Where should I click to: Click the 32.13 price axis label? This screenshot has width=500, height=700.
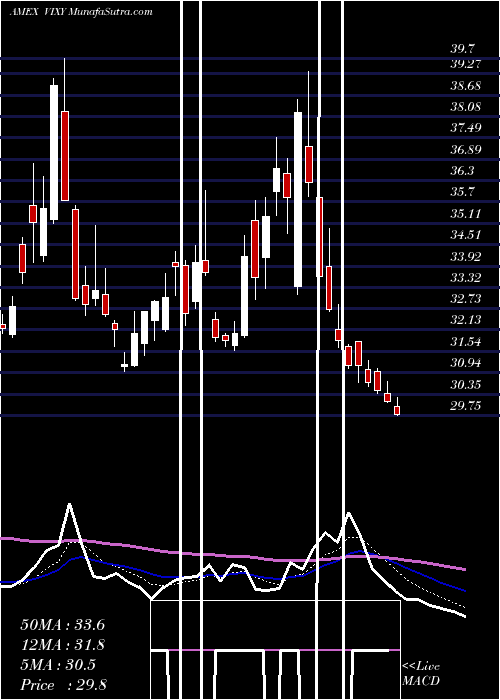coord(466,320)
